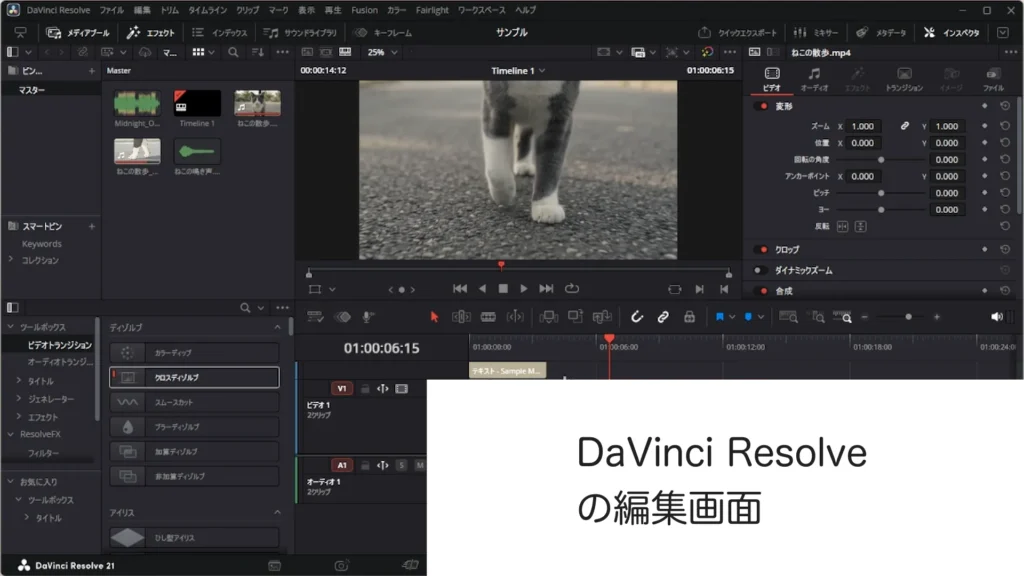Image resolution: width=1024 pixels, height=576 pixels.
Task: Collapse the アイリス transitions group
Action: pyautogui.click(x=278, y=513)
